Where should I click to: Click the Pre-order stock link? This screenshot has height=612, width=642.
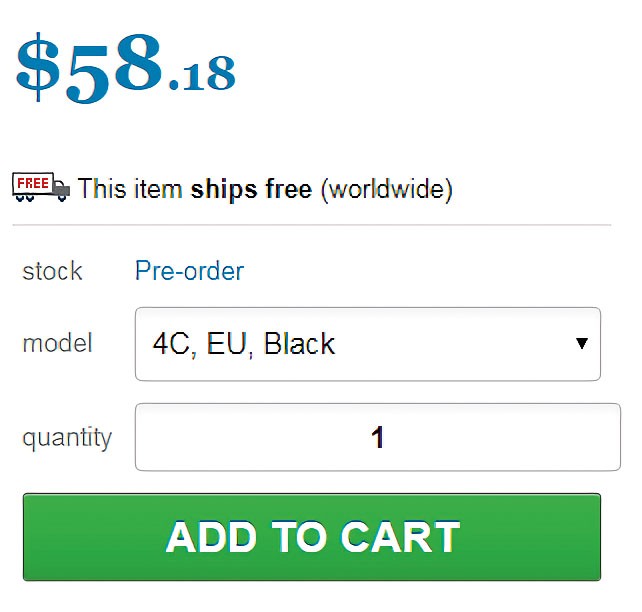(189, 271)
